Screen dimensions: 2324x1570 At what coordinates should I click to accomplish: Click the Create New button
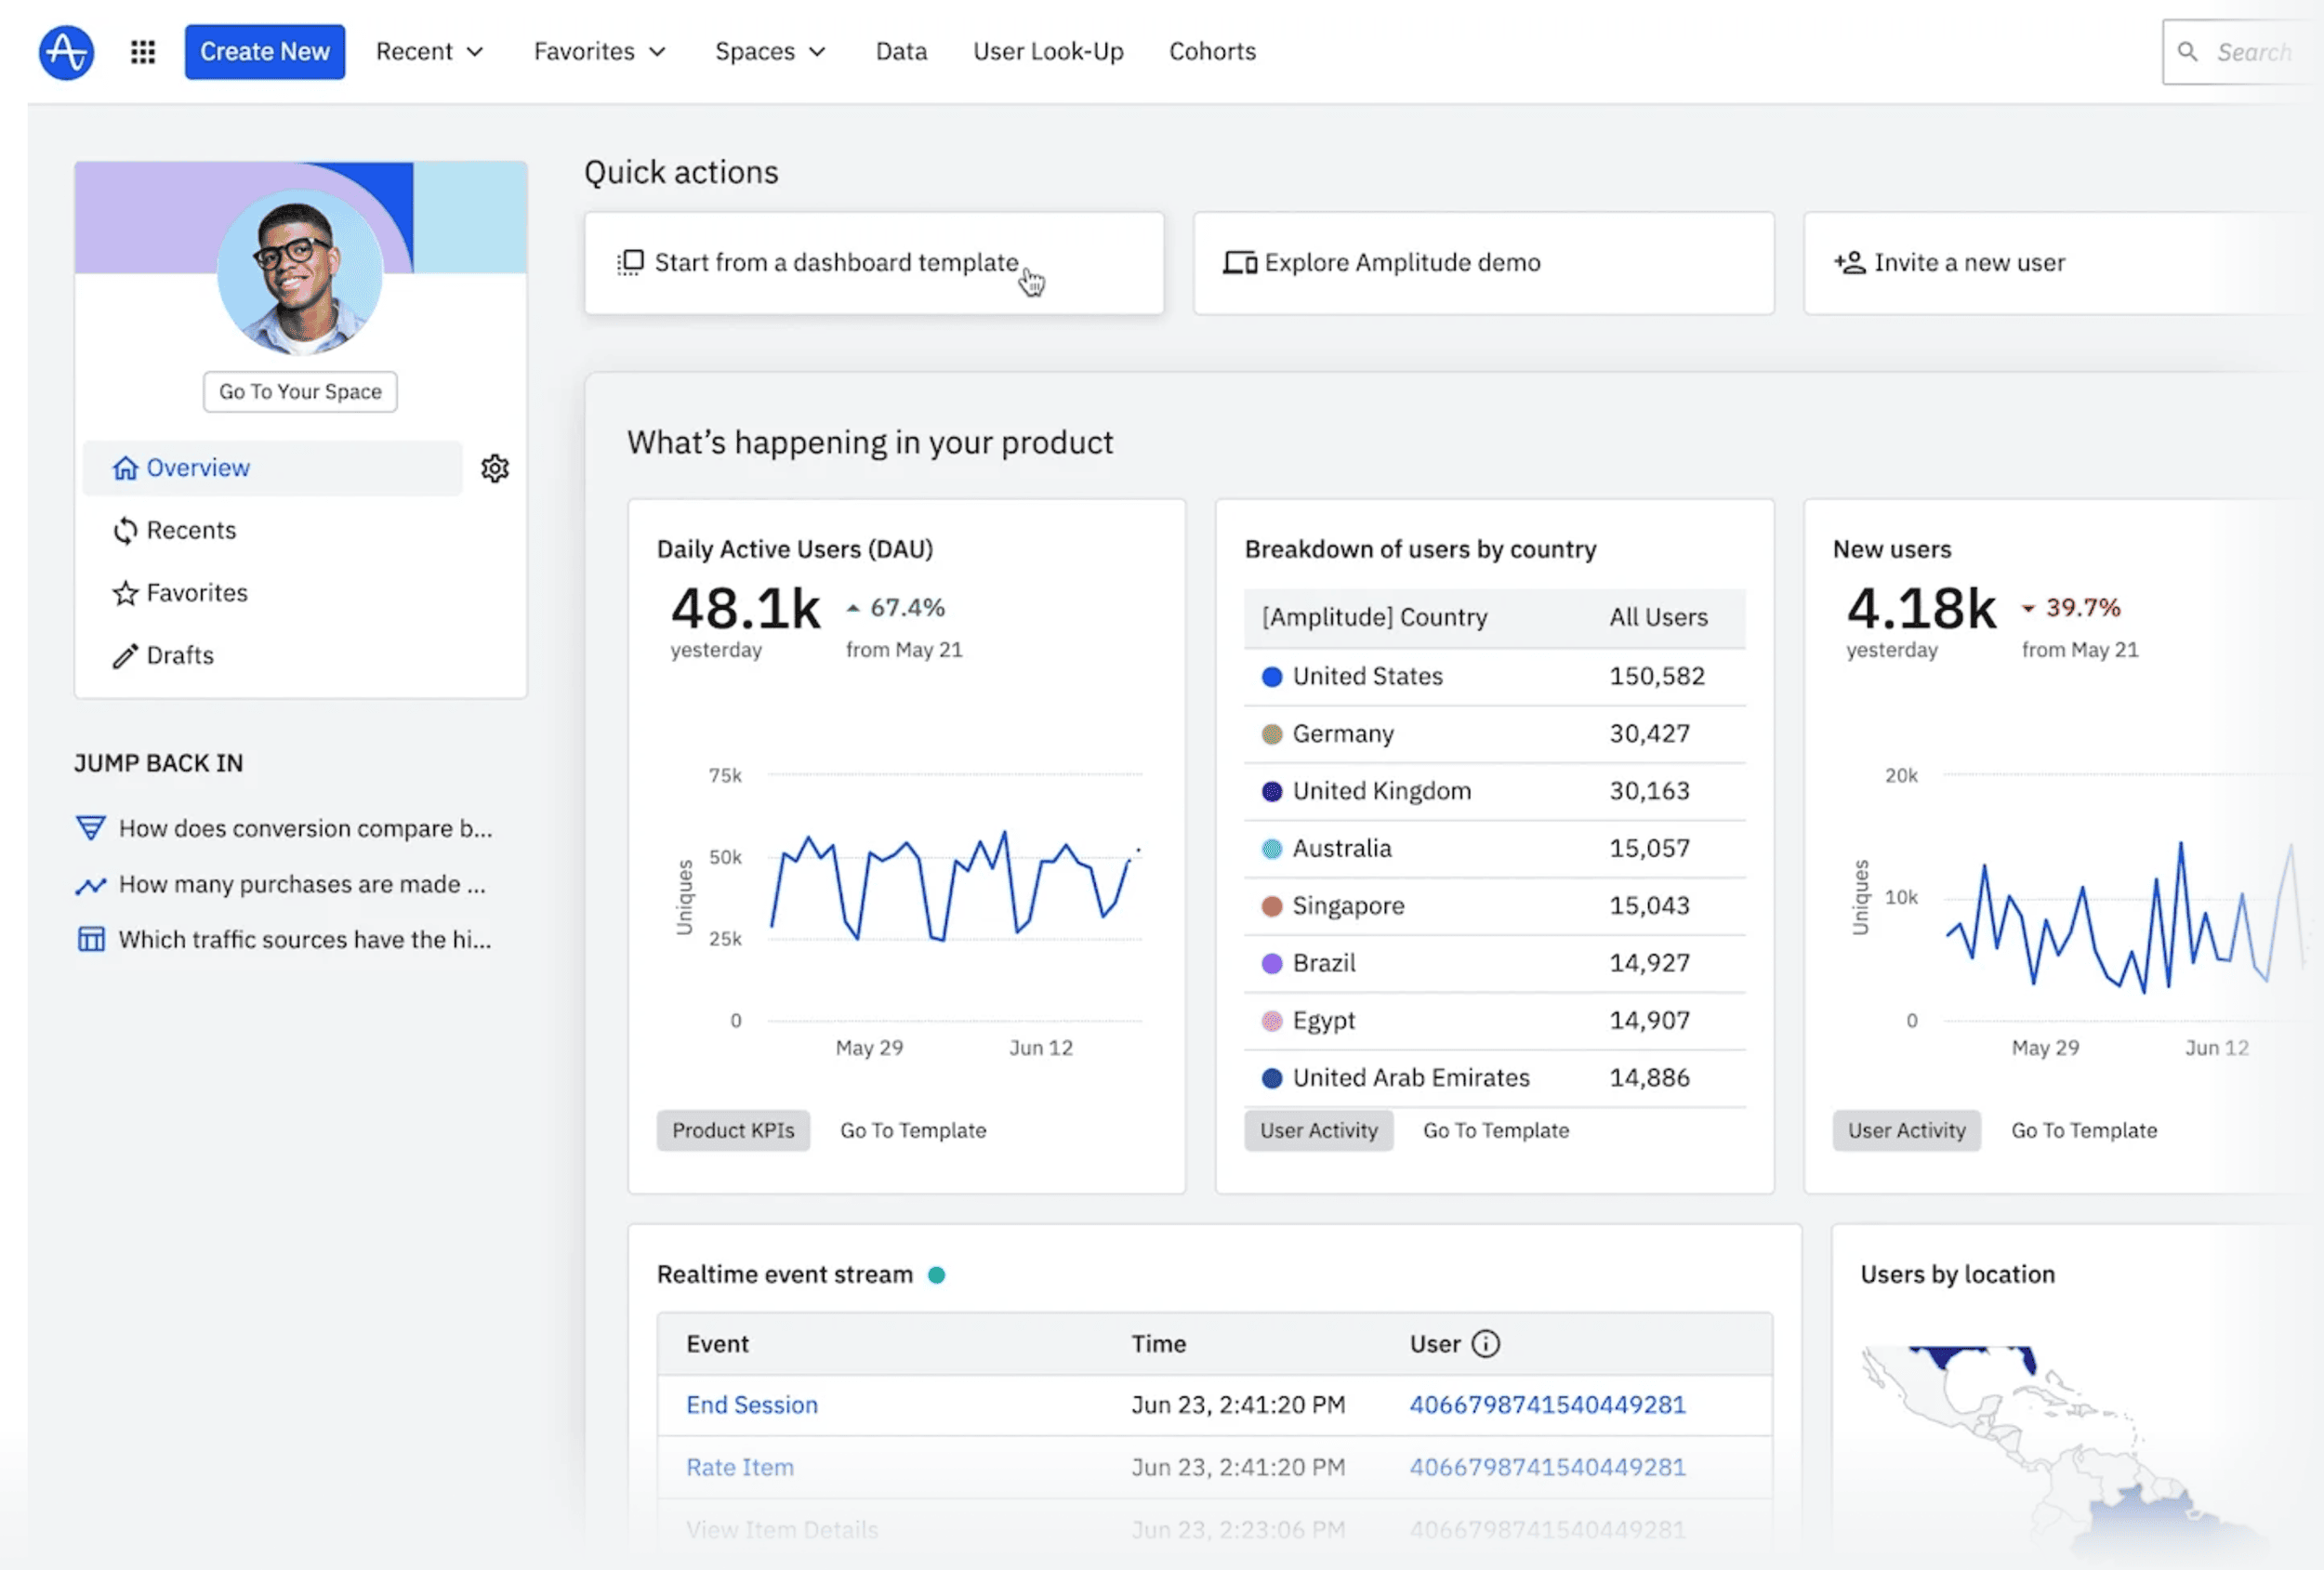[264, 51]
